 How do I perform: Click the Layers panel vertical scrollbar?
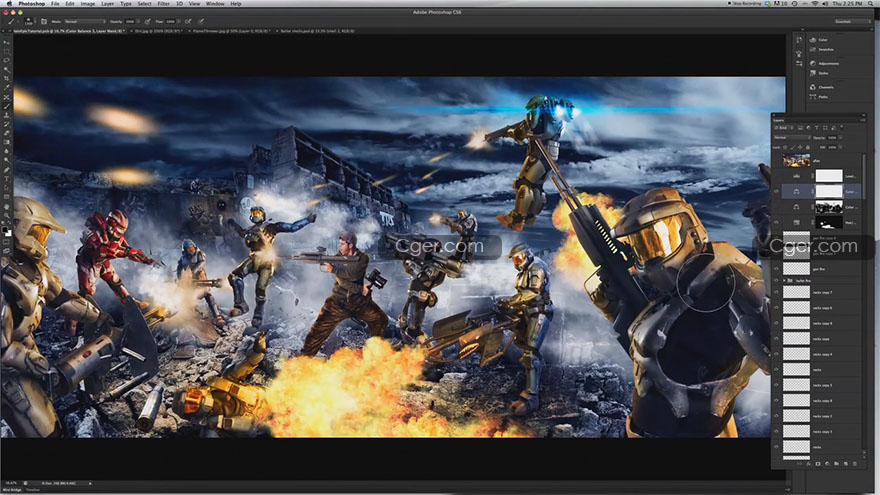click(863, 177)
